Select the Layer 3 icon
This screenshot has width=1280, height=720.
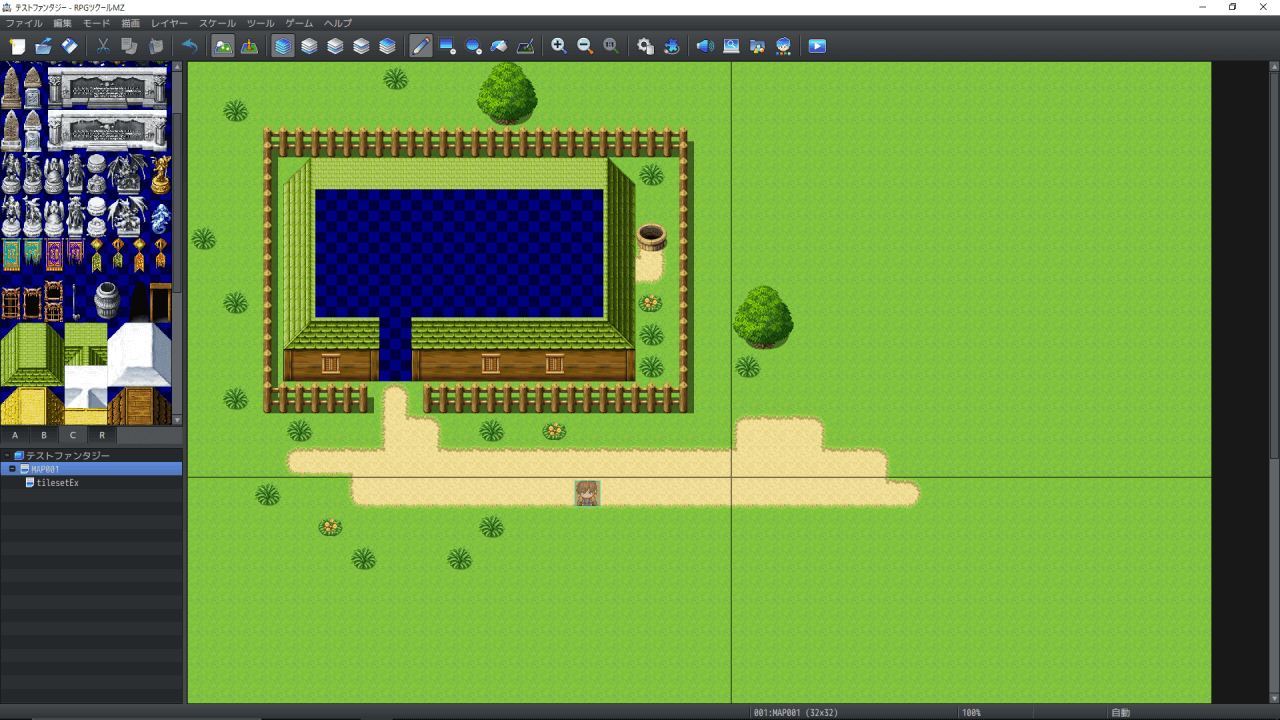tap(361, 46)
